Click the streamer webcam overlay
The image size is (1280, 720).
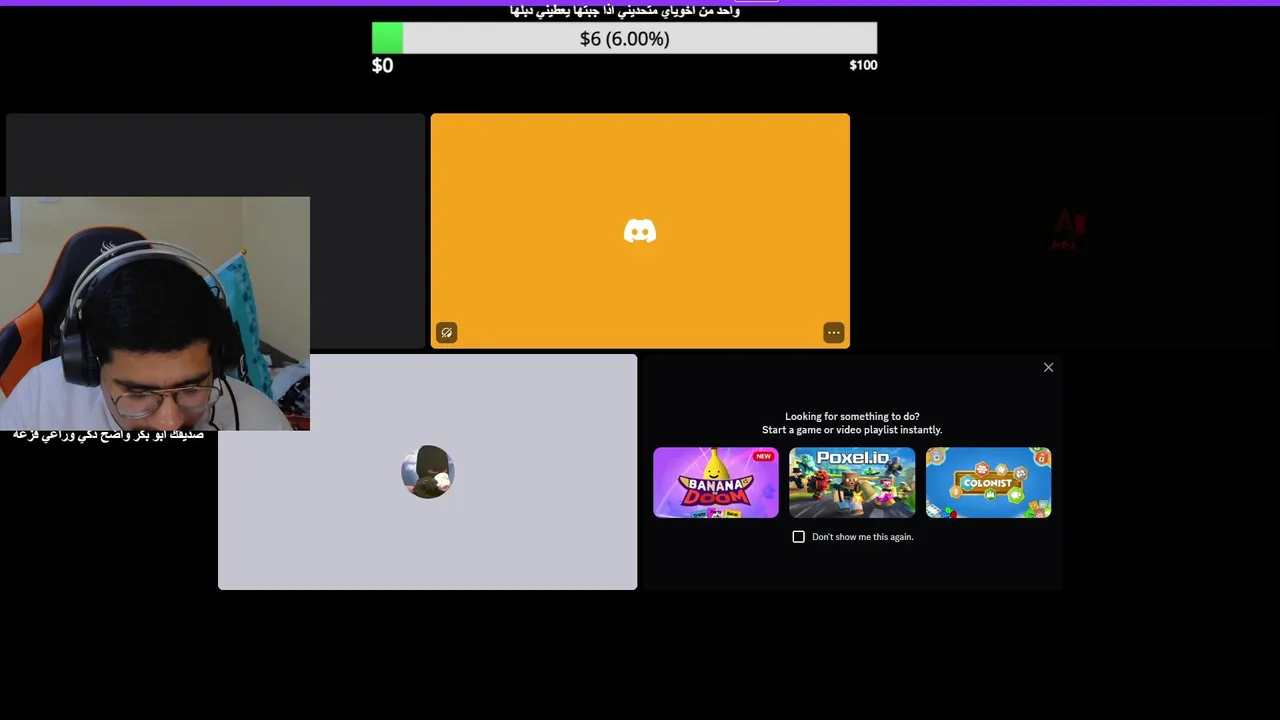[x=155, y=313]
